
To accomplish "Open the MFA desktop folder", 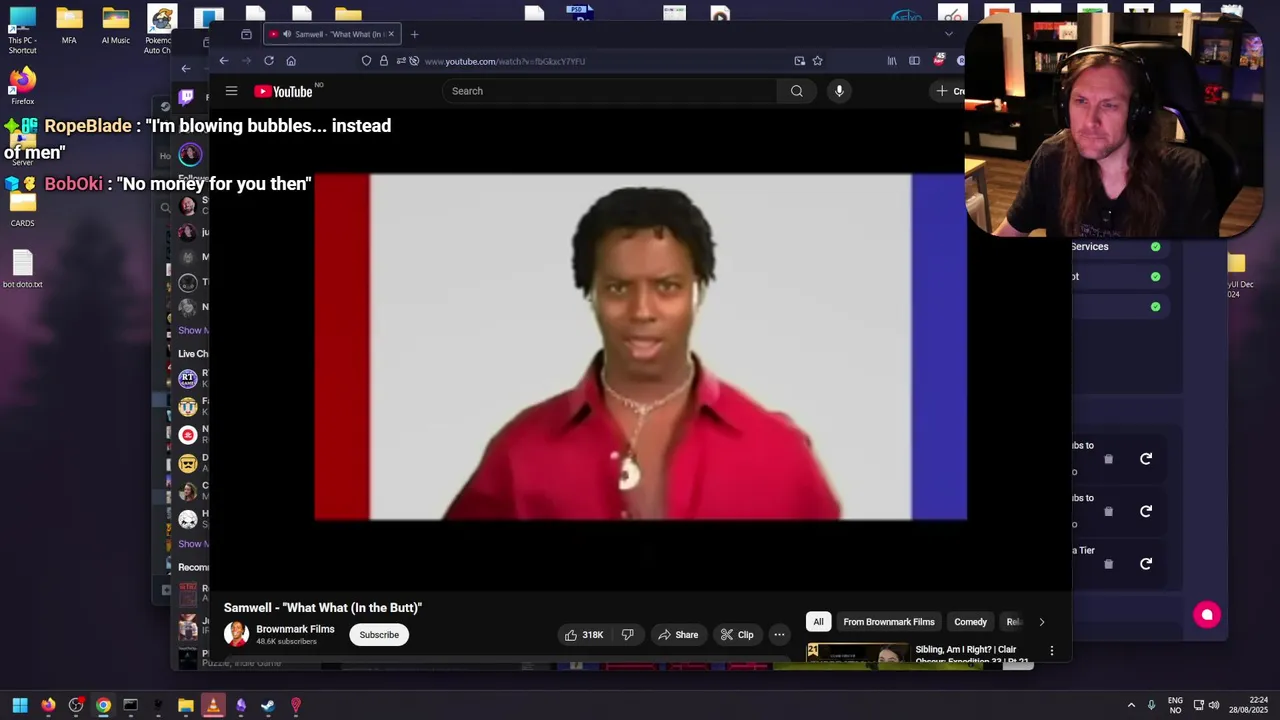I will [x=69, y=26].
